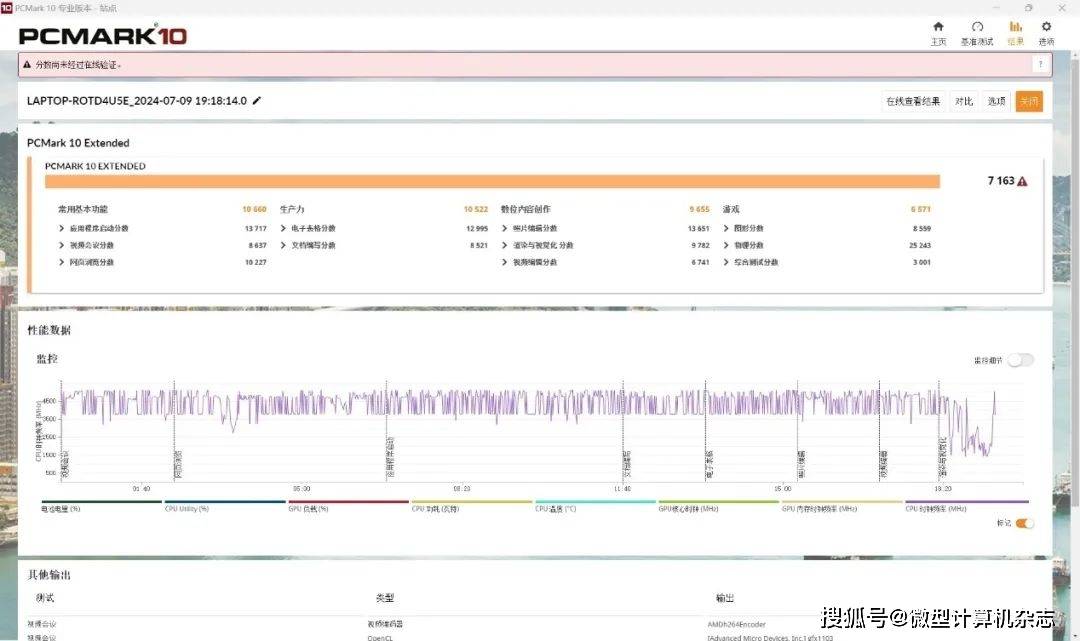Click the 性能数据 section heading
This screenshot has width=1080, height=641.
[49, 330]
